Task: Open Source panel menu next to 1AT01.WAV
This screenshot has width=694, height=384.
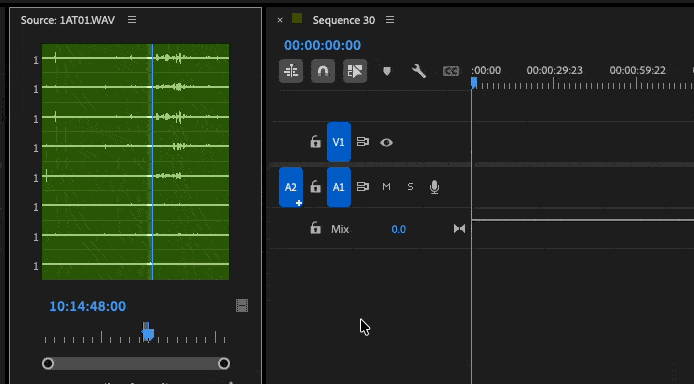Action: tap(132, 20)
